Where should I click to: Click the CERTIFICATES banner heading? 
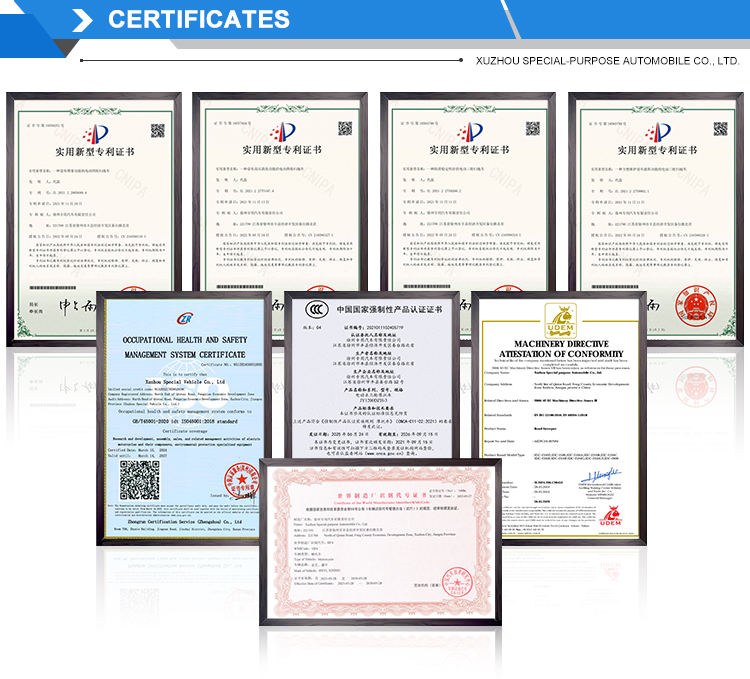[199, 20]
